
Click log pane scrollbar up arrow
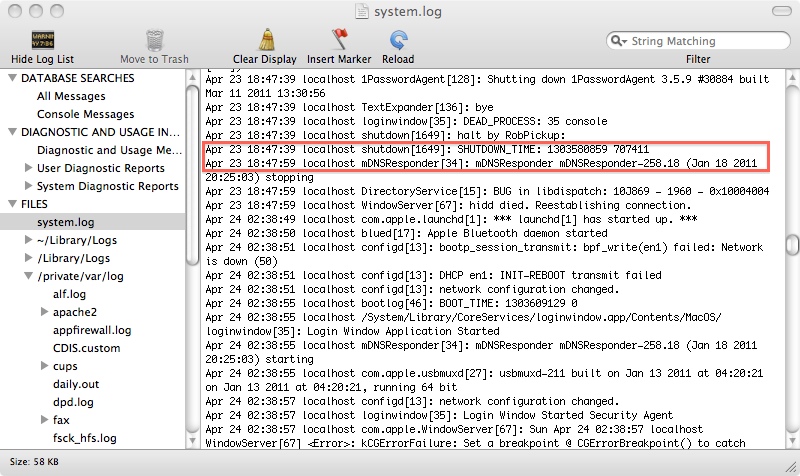click(792, 78)
